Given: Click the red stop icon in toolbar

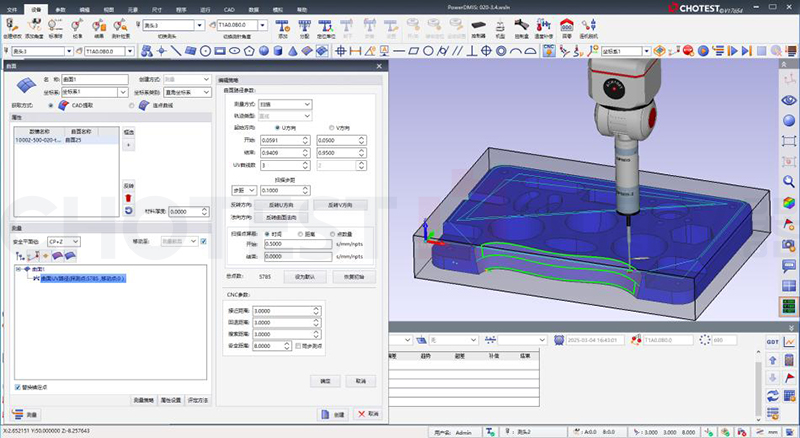Looking at the screenshot, I should click(688, 51).
